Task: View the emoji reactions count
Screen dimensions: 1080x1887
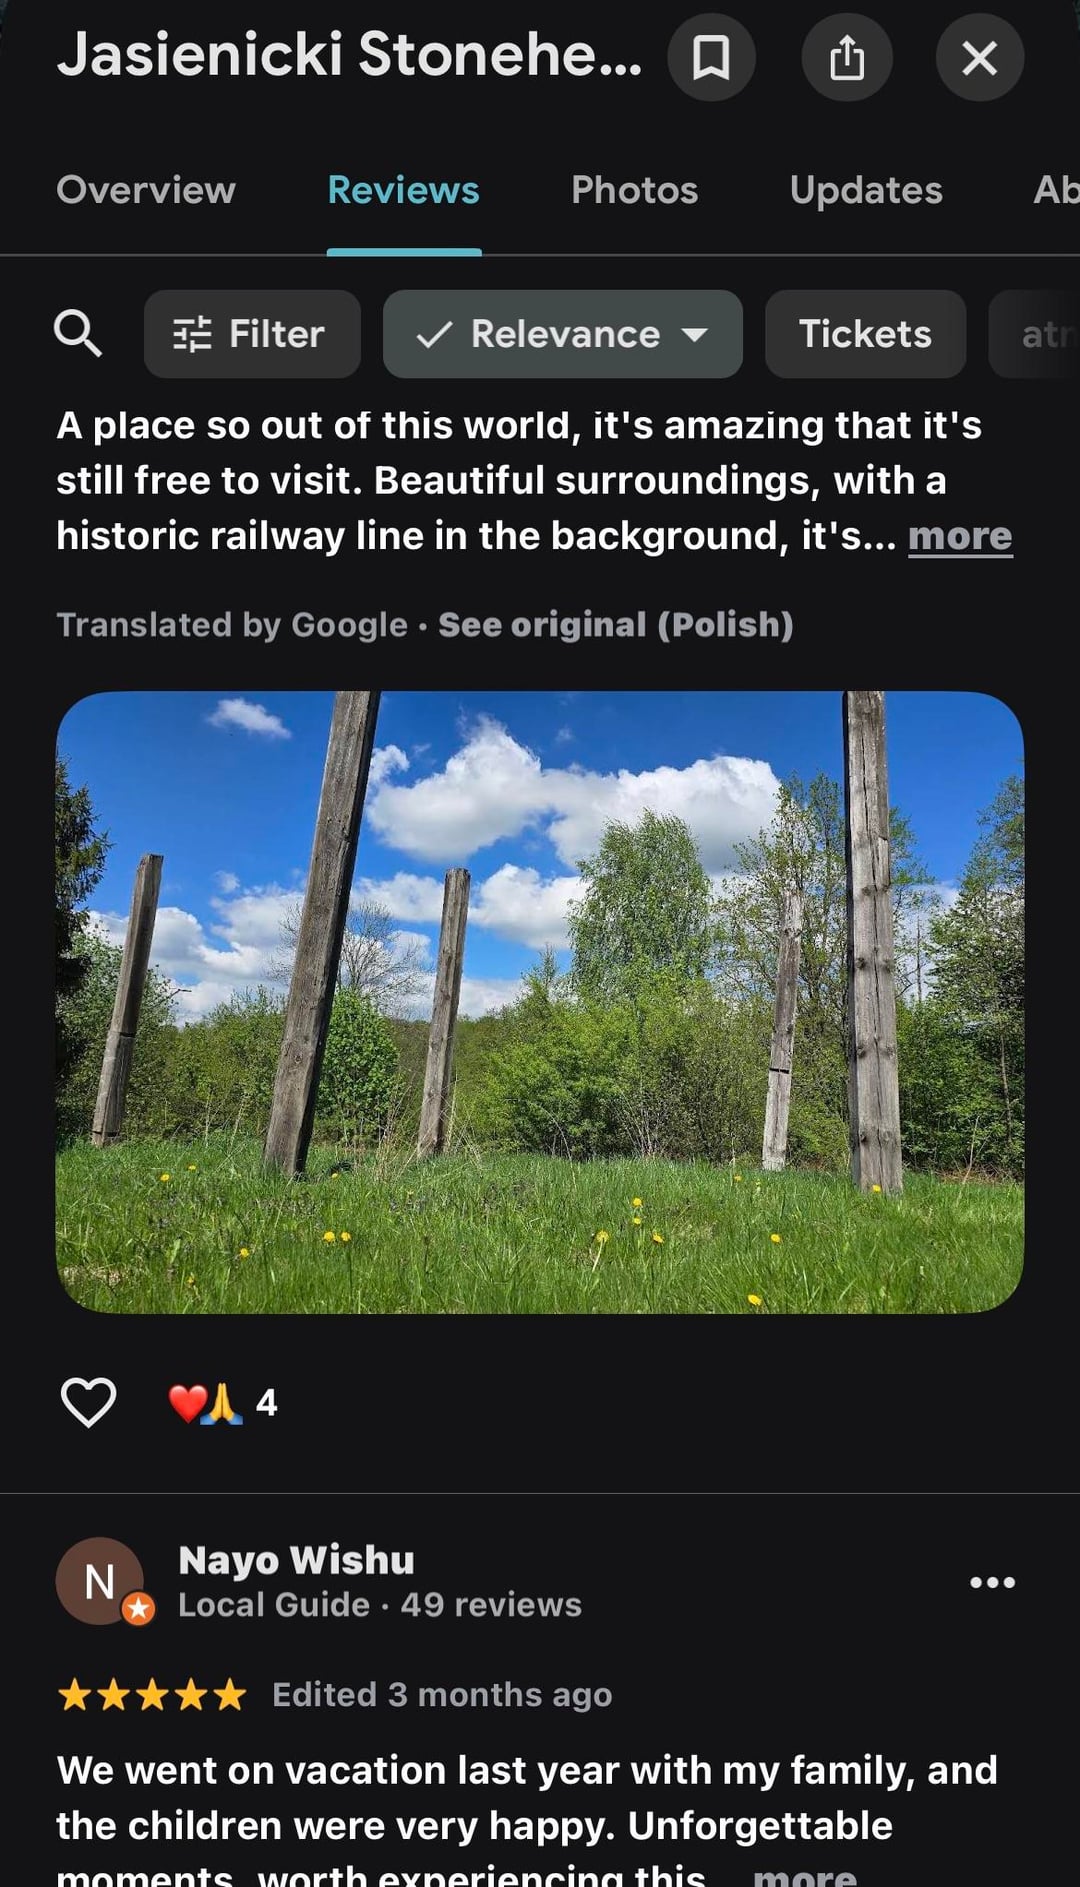Action: click(224, 1402)
